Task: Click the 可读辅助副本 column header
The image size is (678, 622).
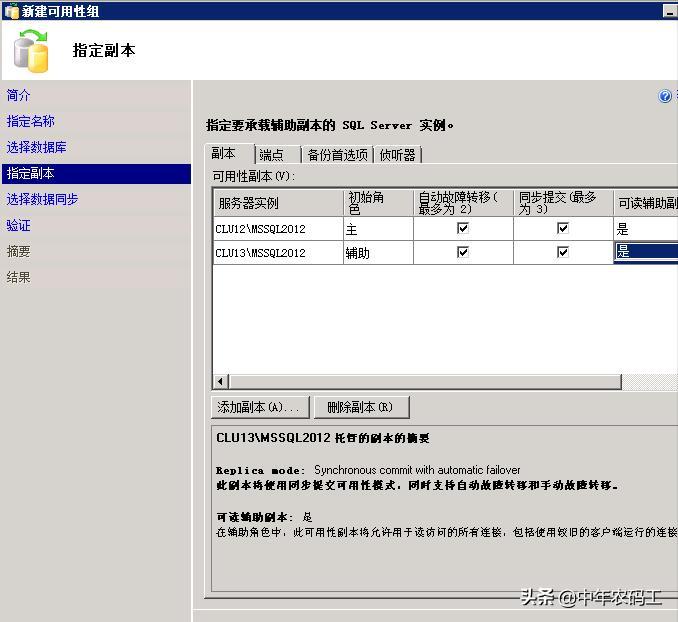Action: [646, 203]
